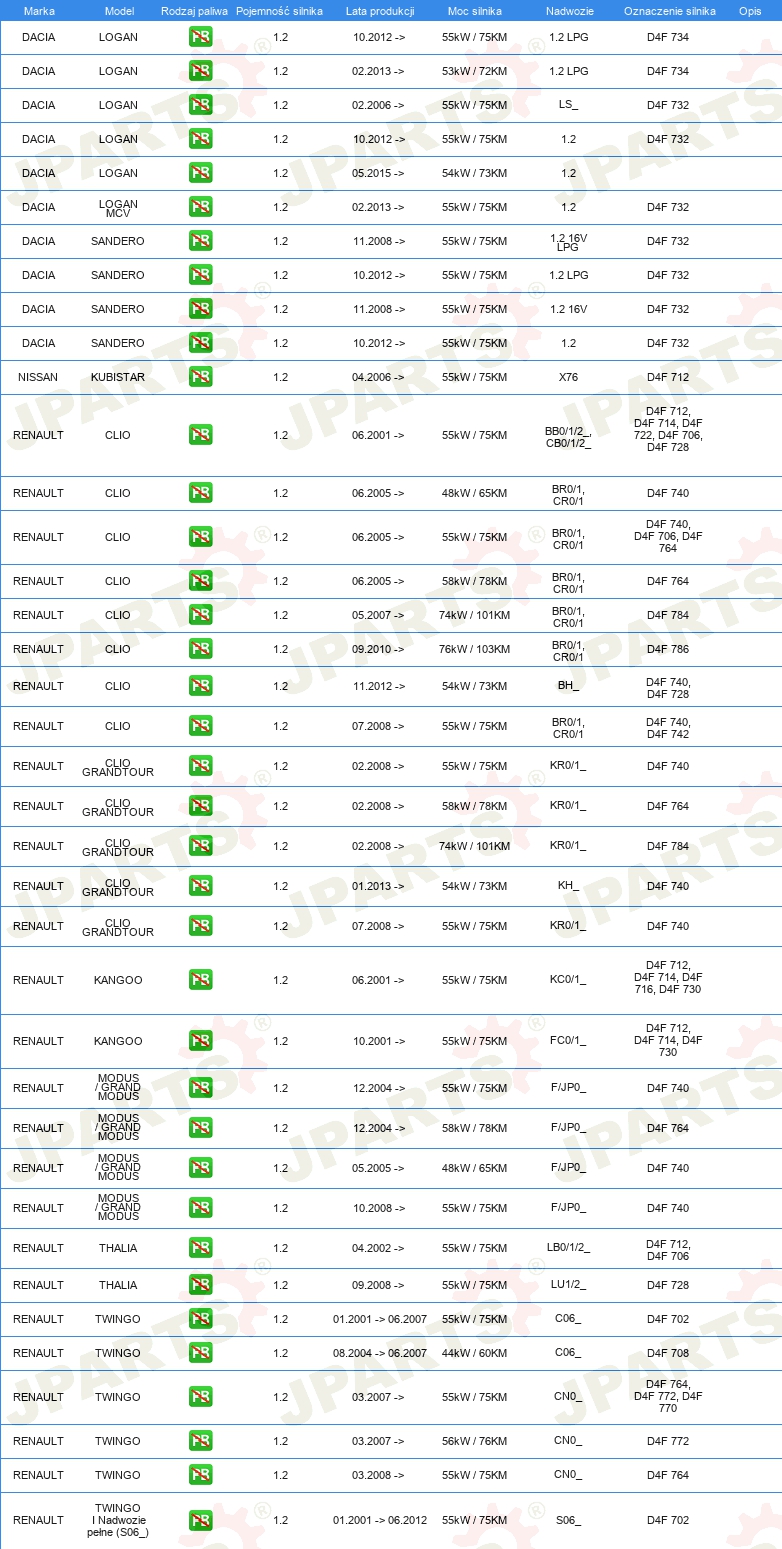Select the NISSAN brand cell

[x=38, y=377]
